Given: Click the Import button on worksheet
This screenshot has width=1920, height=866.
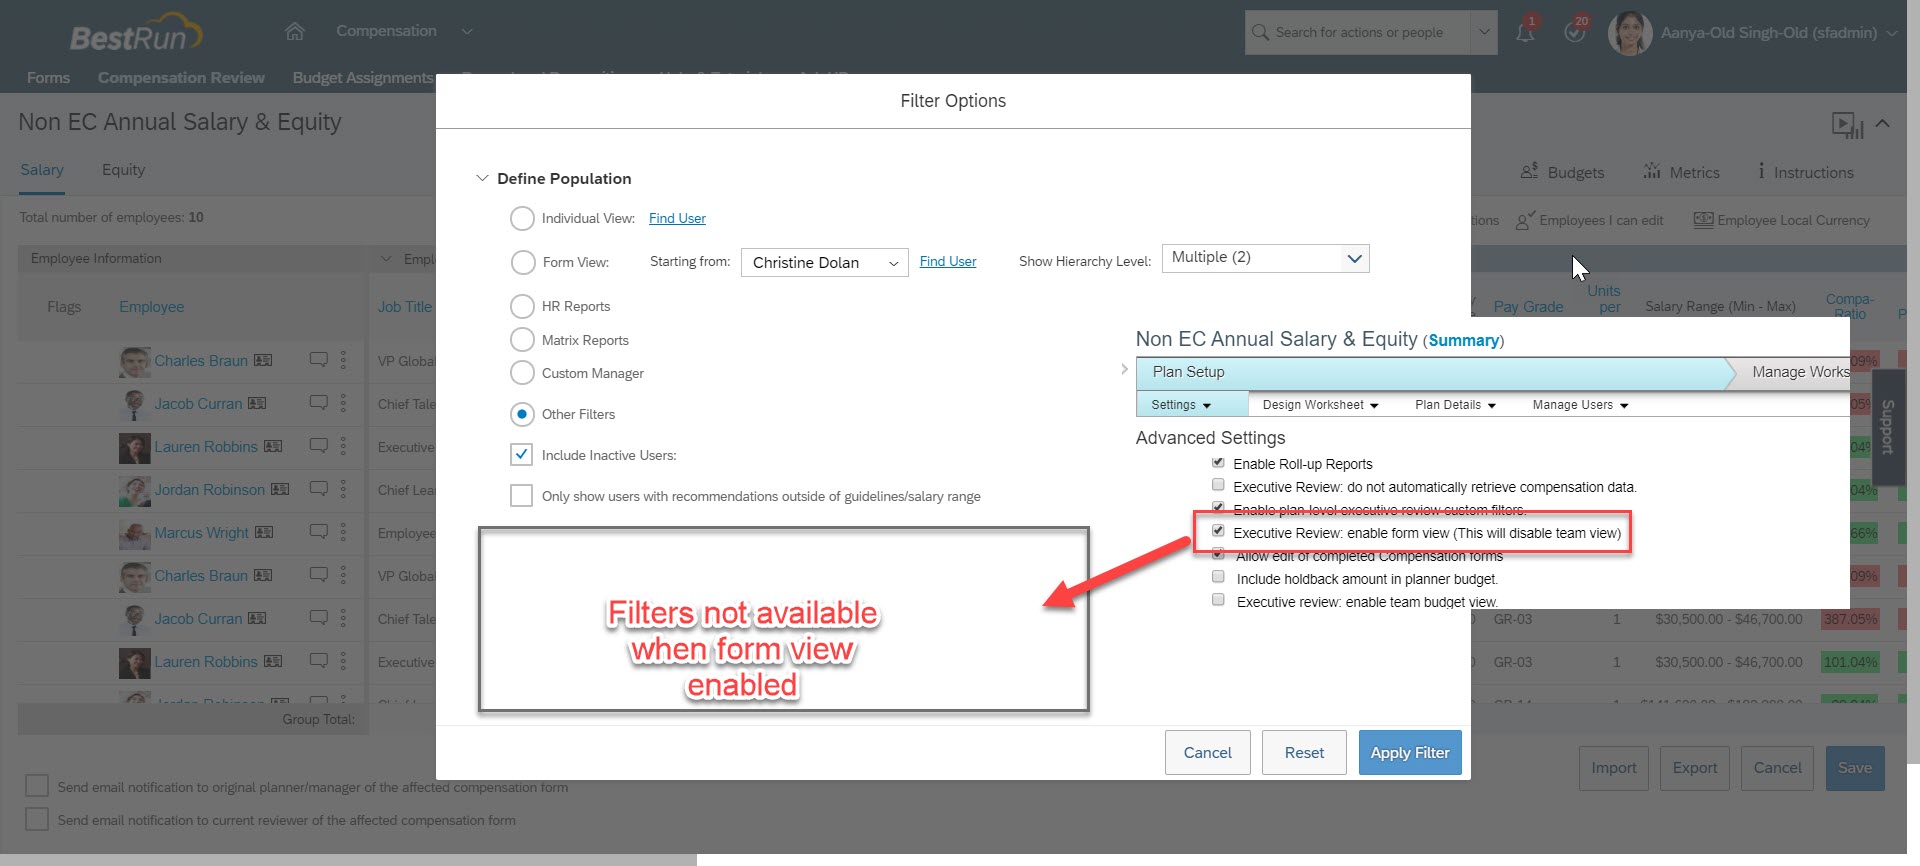Looking at the screenshot, I should (1614, 768).
